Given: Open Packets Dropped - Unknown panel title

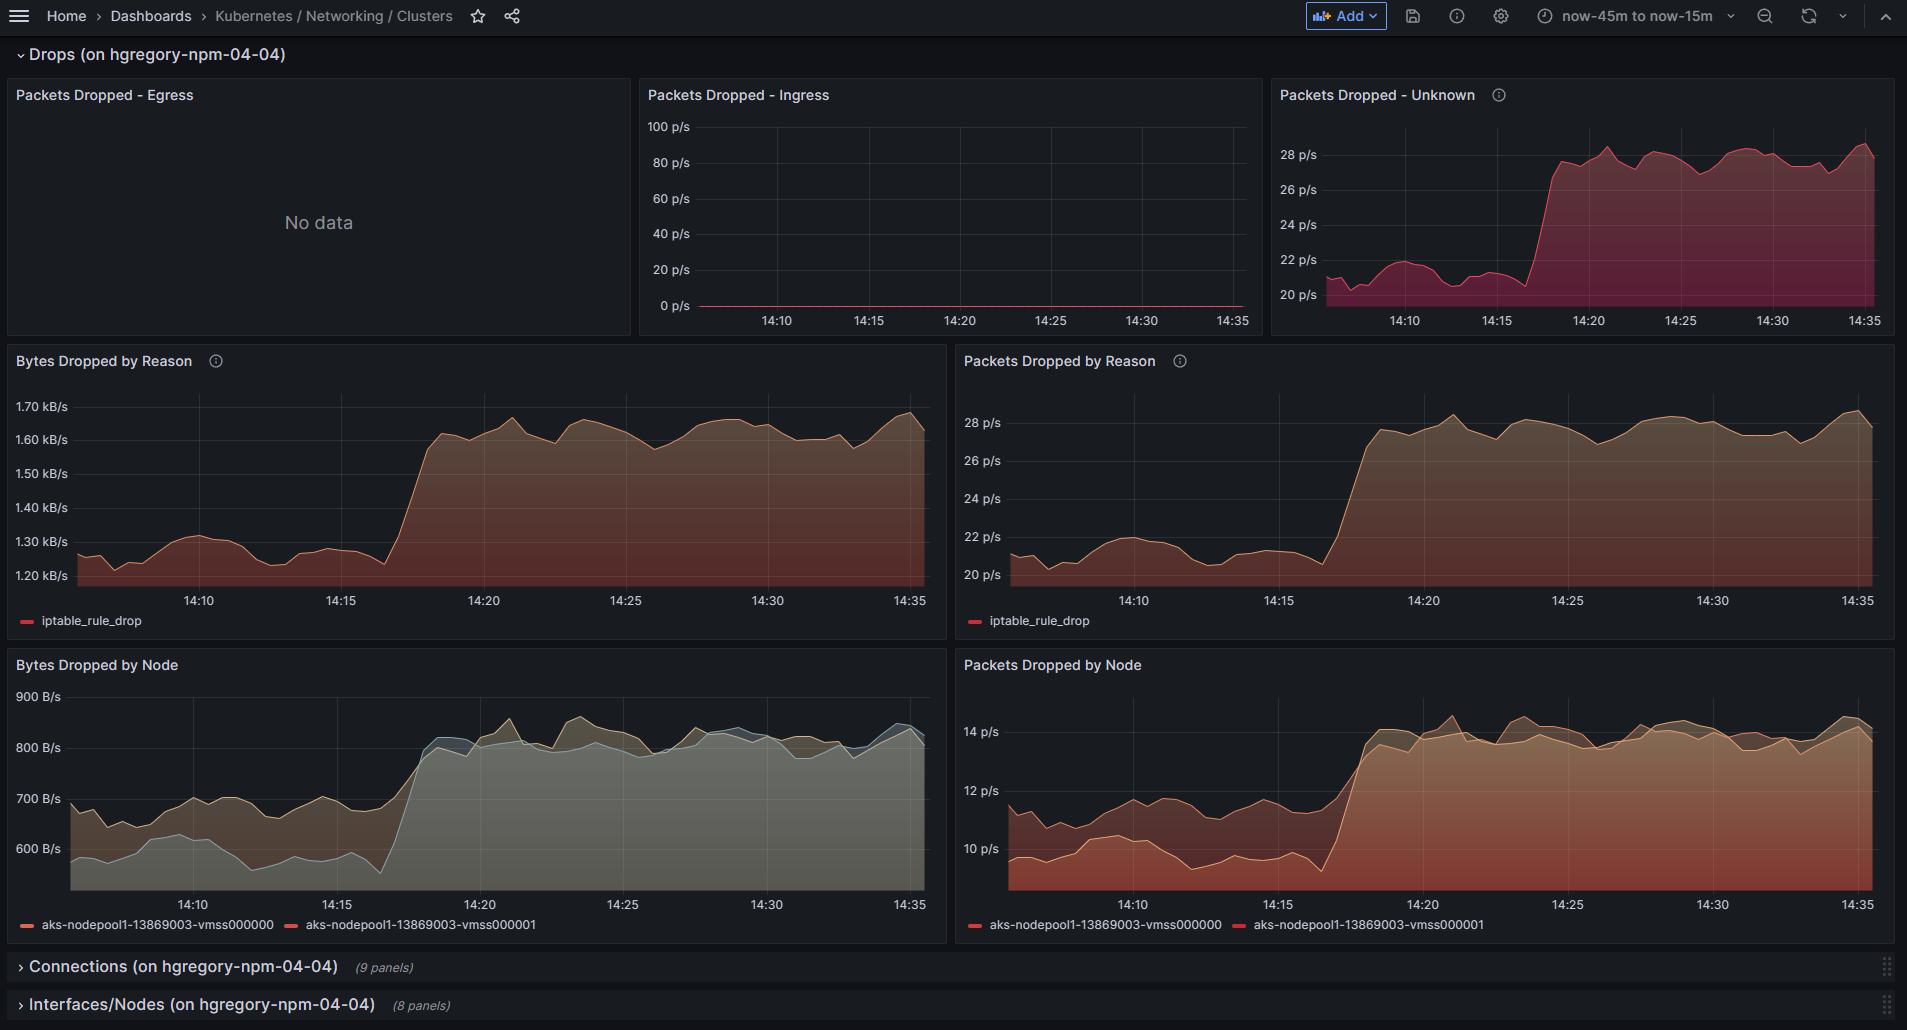Looking at the screenshot, I should click(x=1377, y=95).
